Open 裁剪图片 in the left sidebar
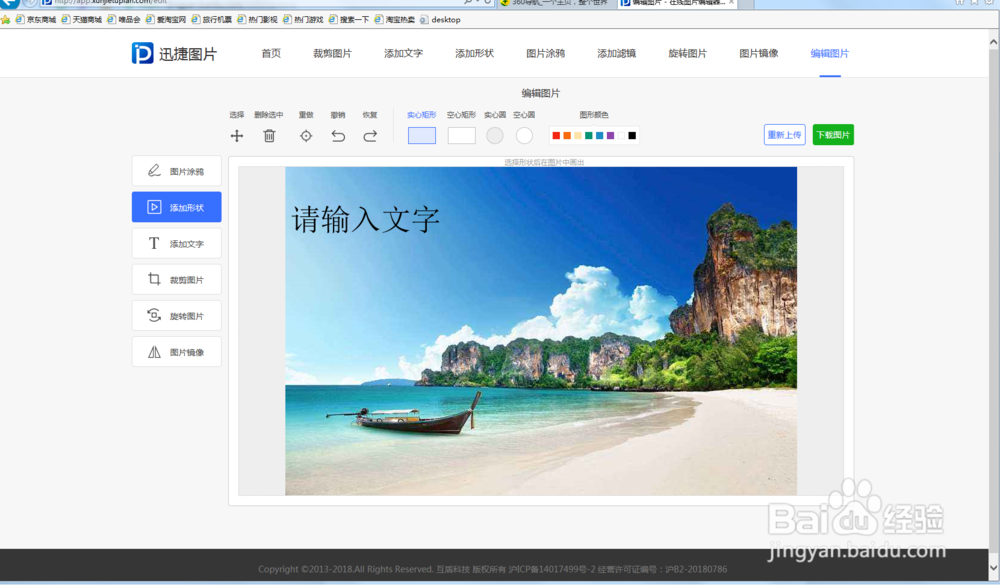The height and width of the screenshot is (585, 1000). point(177,279)
